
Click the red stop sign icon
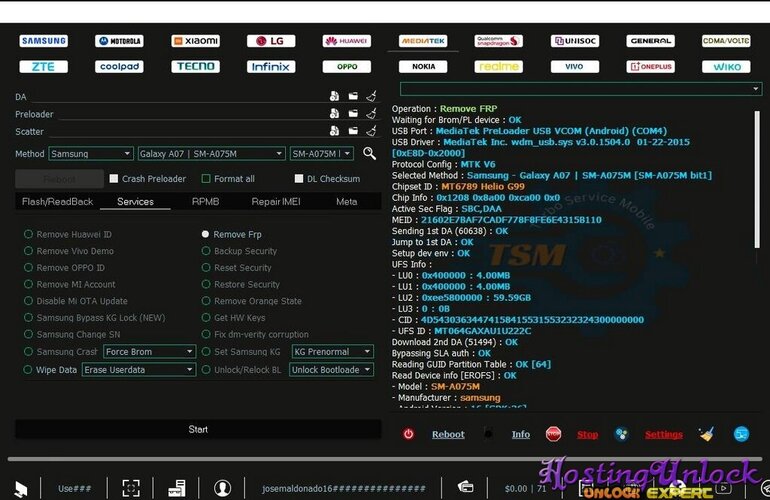pyautogui.click(x=553, y=434)
